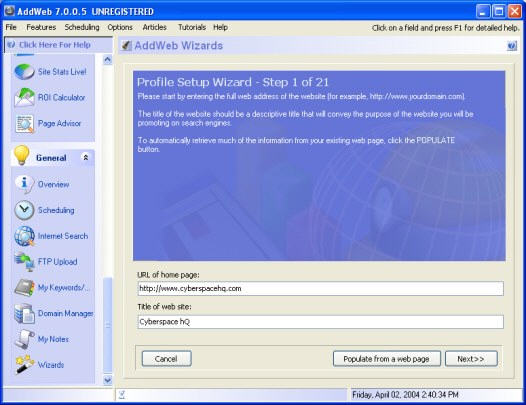Click the Scheduling clock icon
This screenshot has width=526, height=405.
[24, 210]
